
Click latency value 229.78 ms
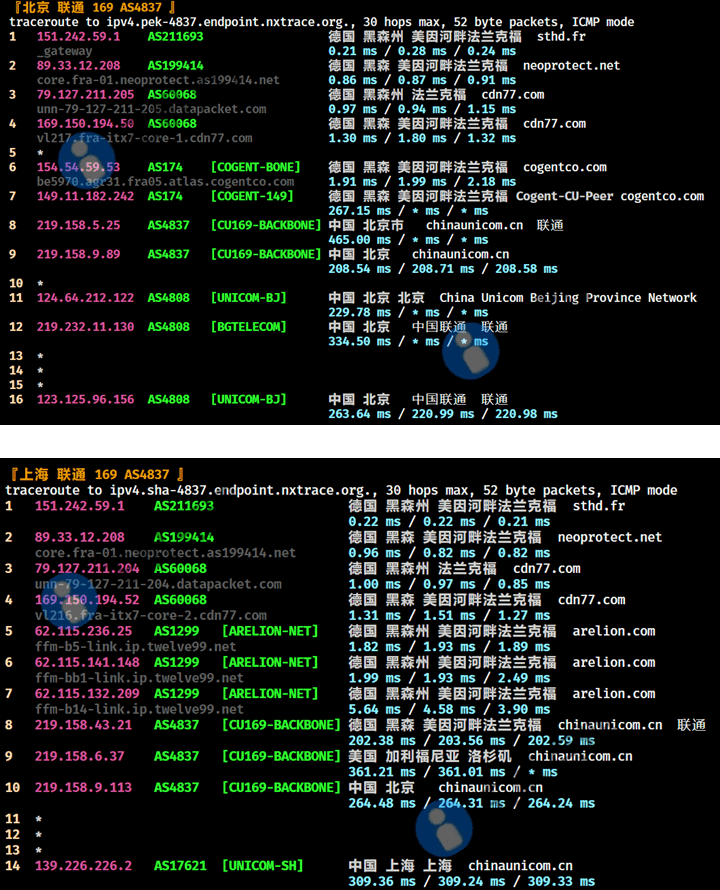tap(359, 312)
